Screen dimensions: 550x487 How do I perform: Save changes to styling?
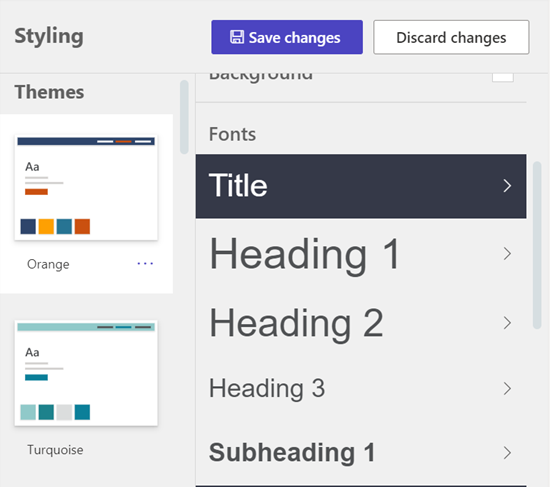tap(287, 37)
